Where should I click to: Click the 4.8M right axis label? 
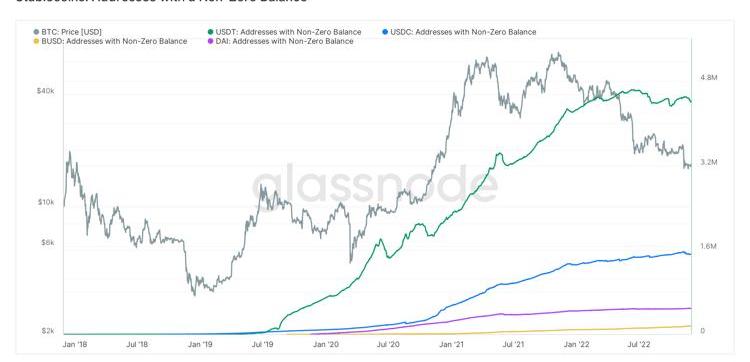709,77
